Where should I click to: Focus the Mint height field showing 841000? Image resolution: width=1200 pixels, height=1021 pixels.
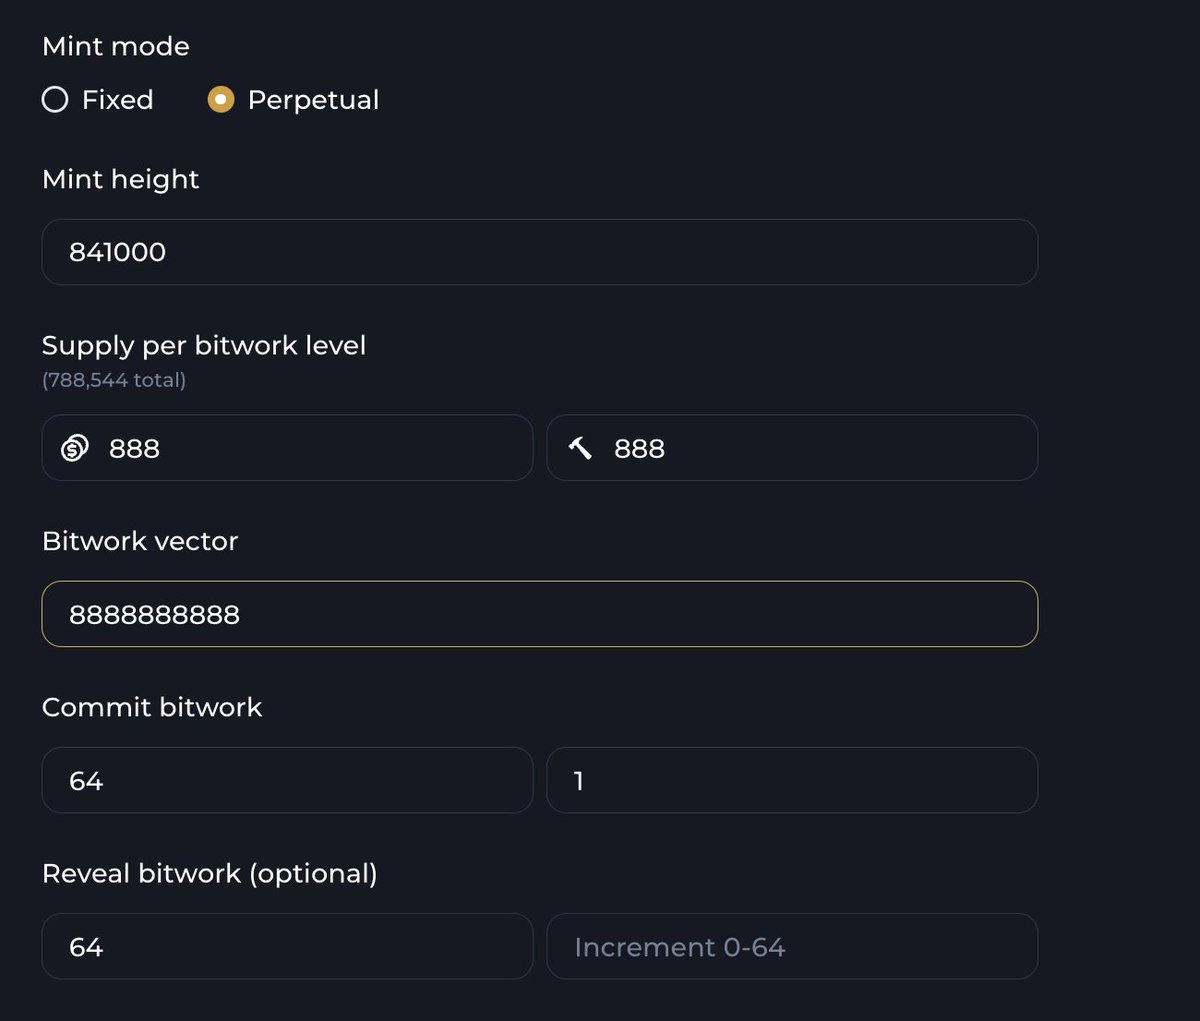[540, 252]
